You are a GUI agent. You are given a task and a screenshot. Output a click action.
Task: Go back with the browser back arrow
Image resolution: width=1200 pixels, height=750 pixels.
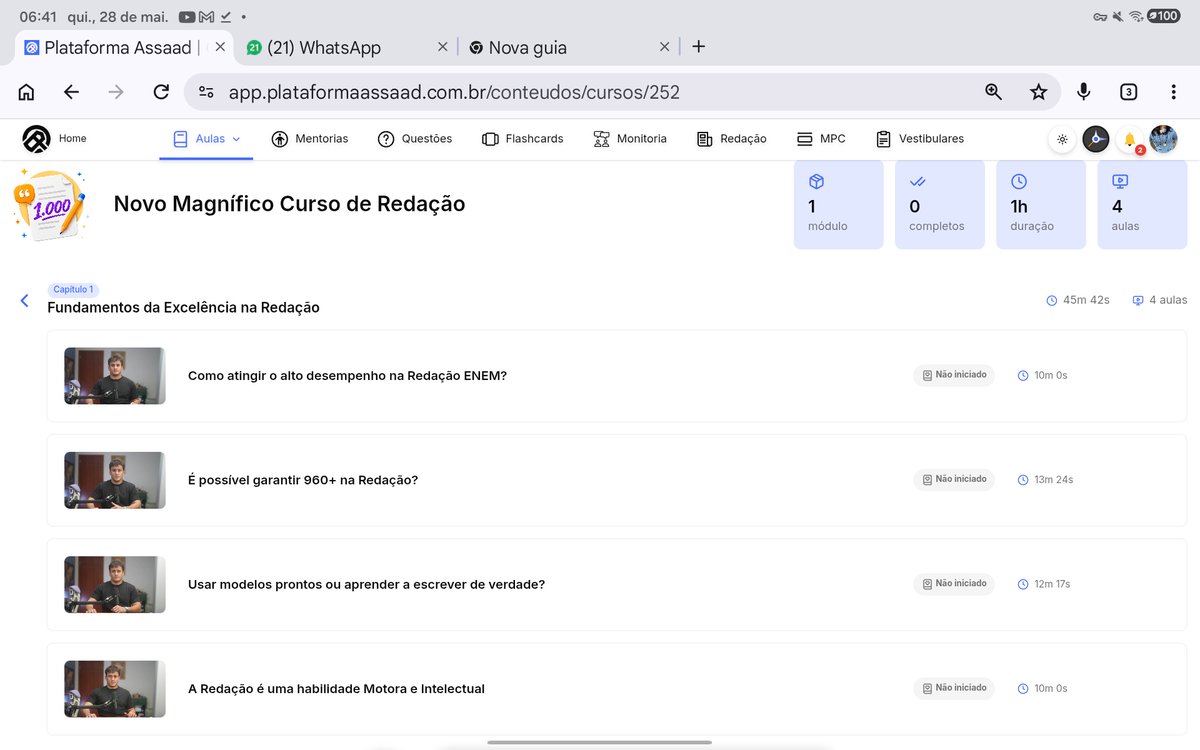[71, 92]
